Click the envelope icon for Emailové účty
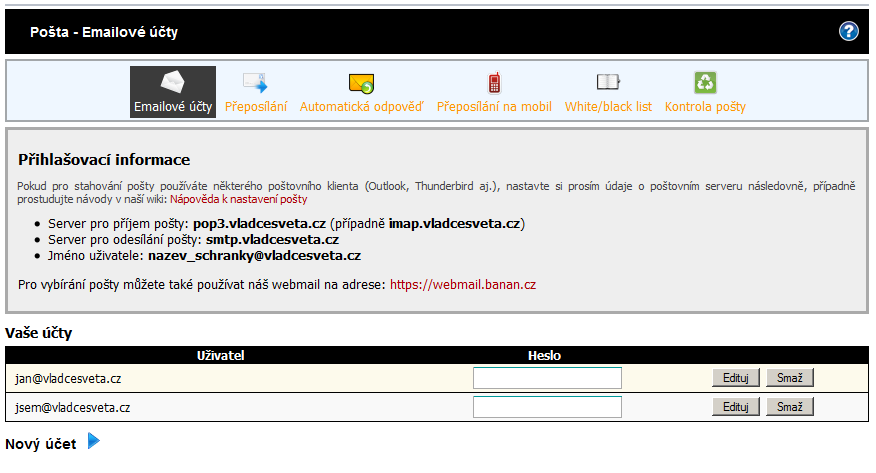The height and width of the screenshot is (473, 876). tap(173, 83)
